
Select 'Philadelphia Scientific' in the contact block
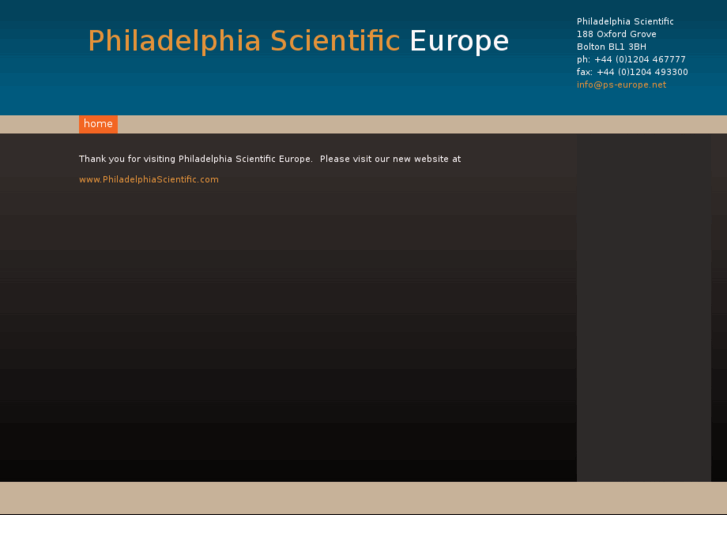625,21
